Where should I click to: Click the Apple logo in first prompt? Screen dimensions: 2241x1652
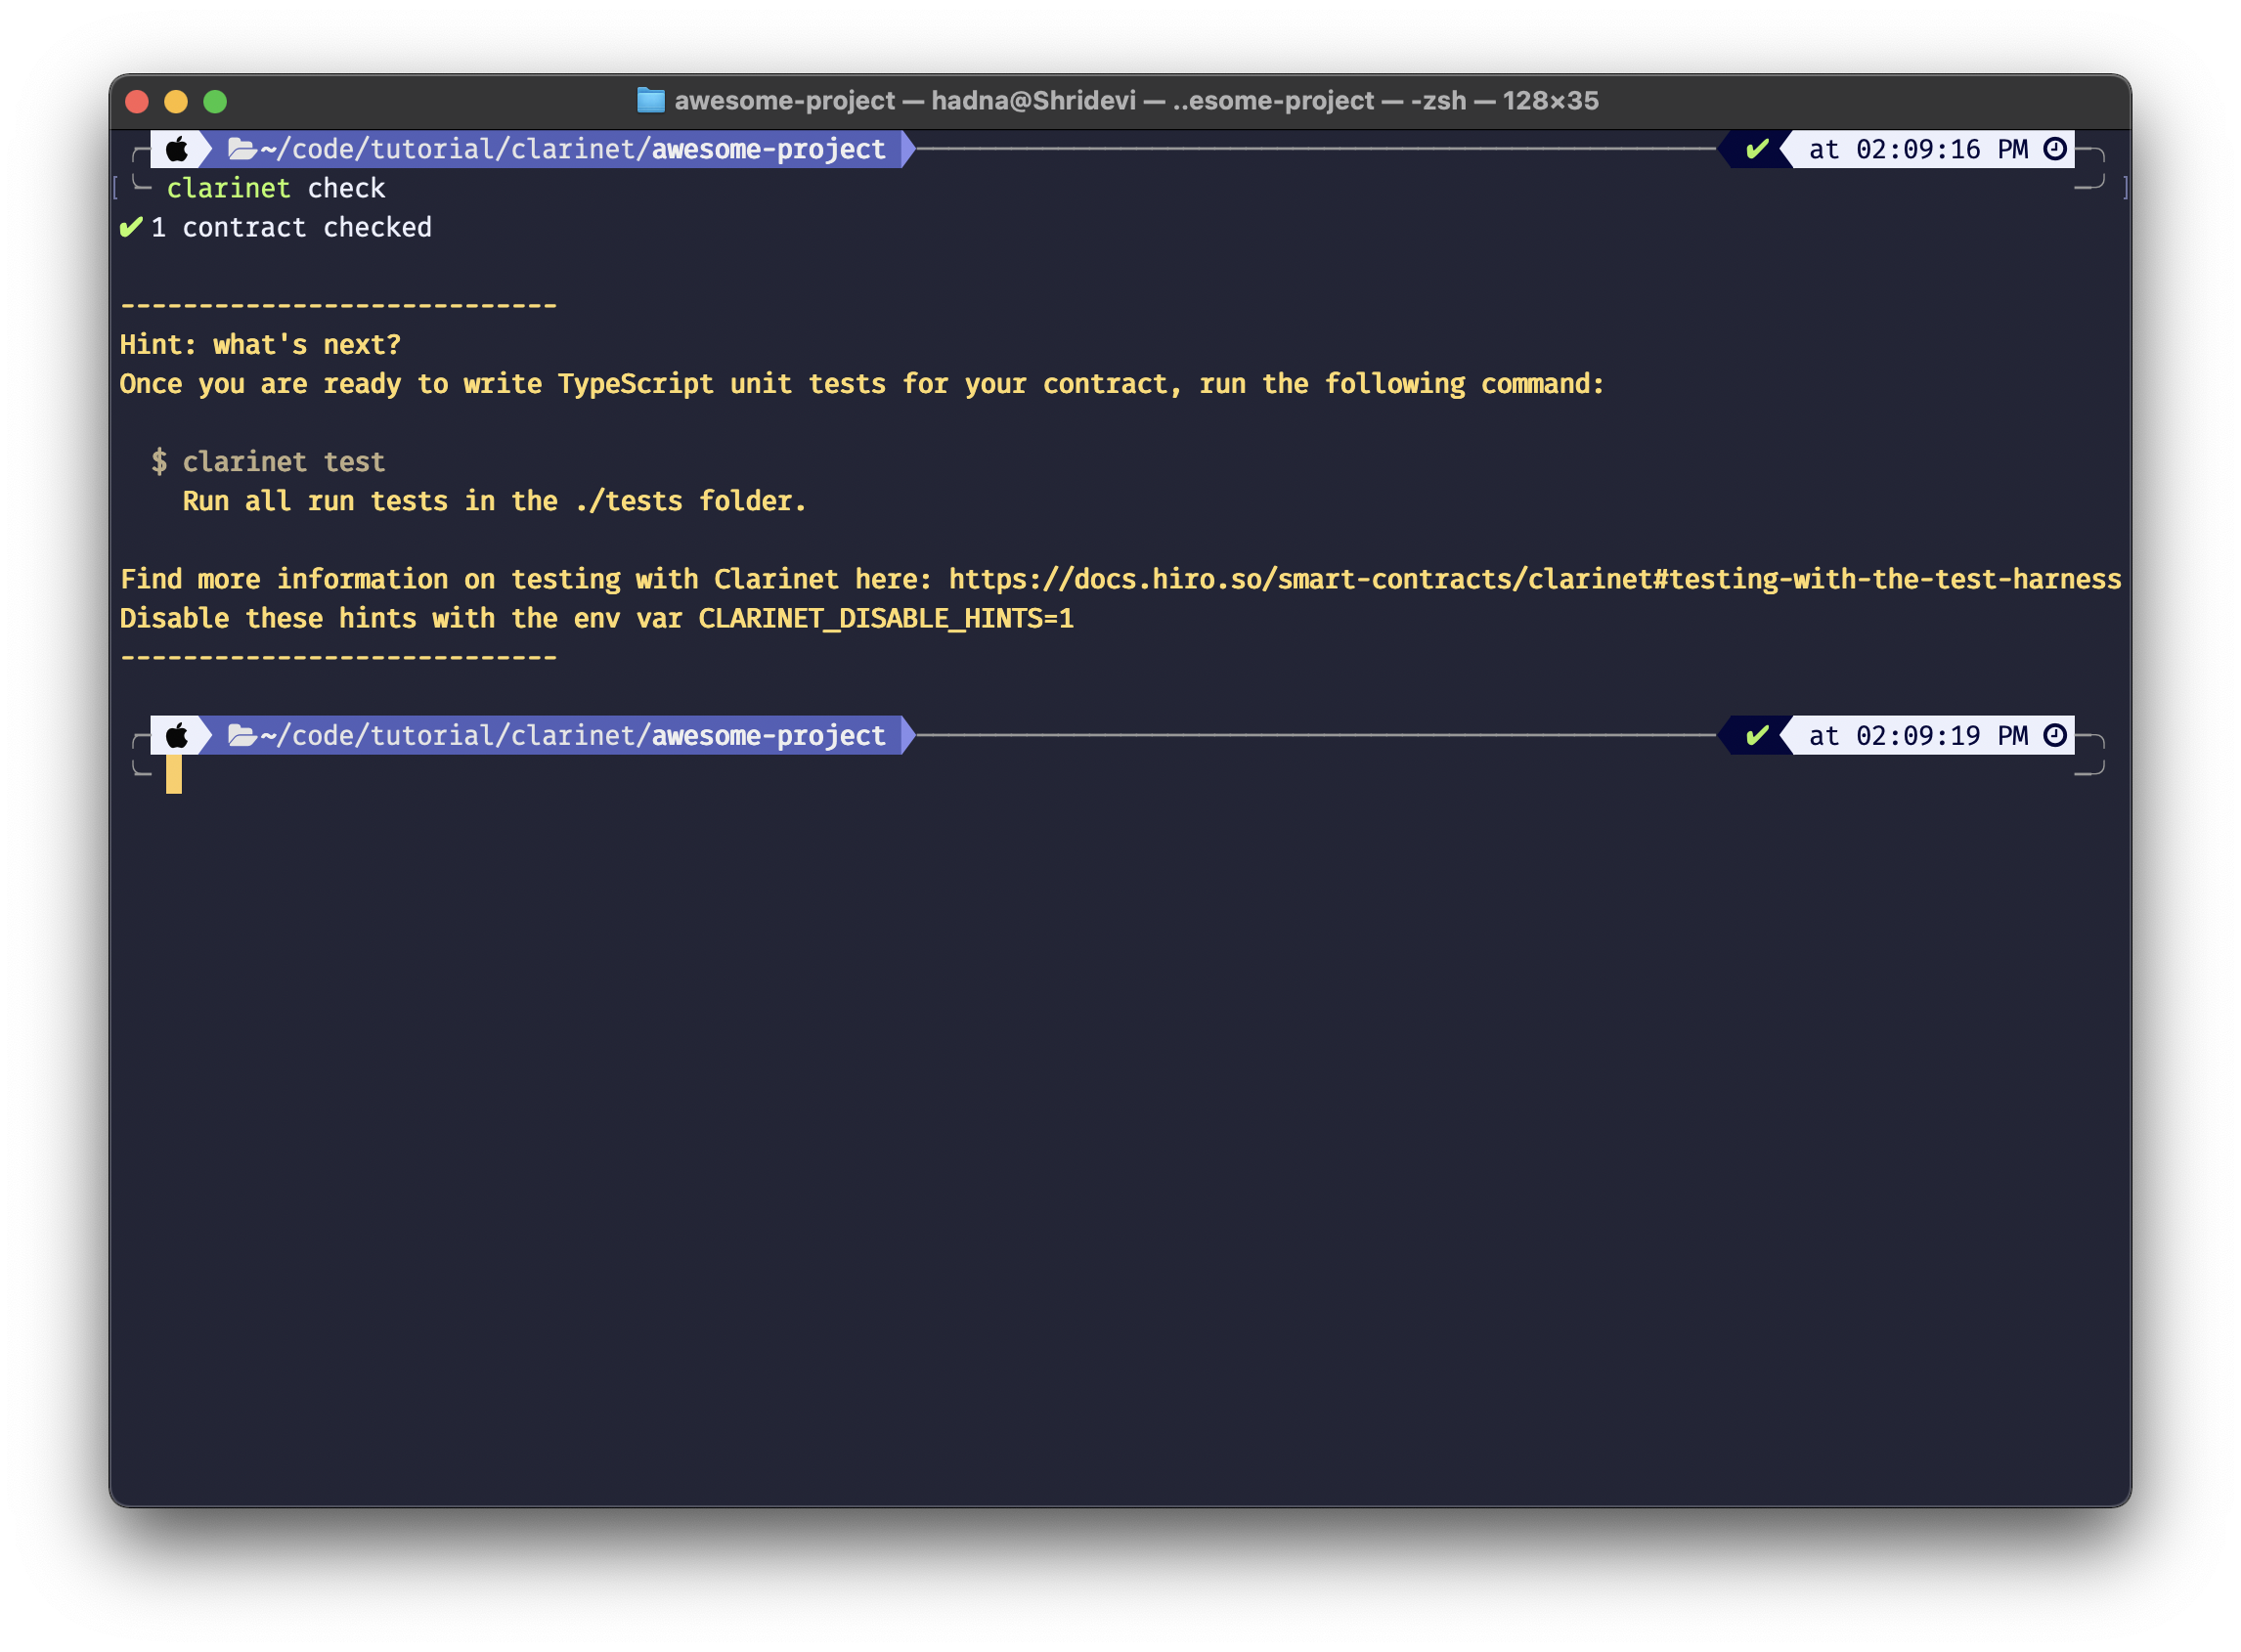coord(177,149)
